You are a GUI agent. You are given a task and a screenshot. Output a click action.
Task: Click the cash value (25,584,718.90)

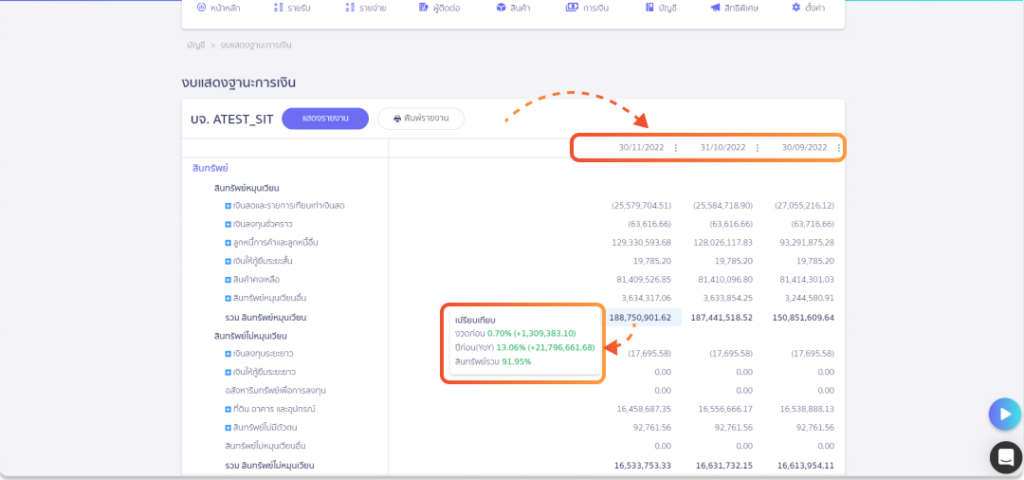(723, 206)
